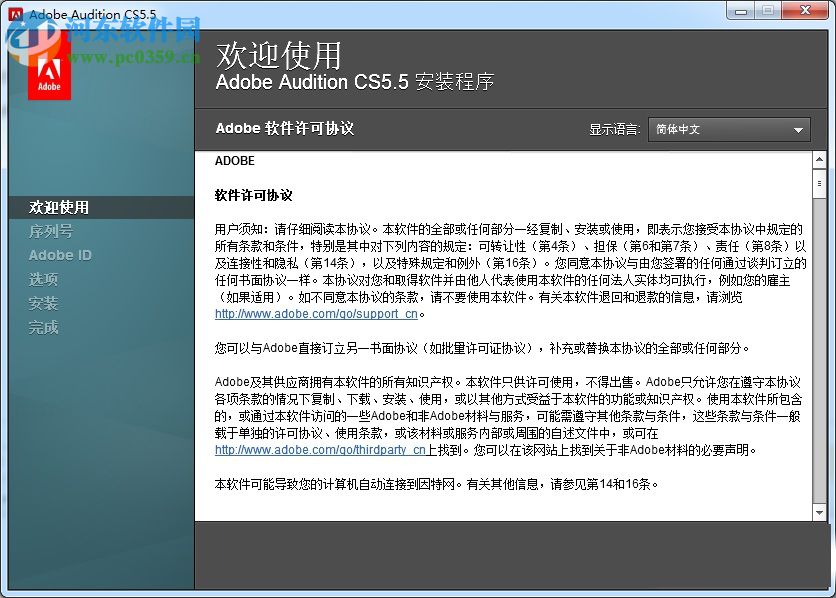Select the 完成 step in the sidebar
The image size is (836, 598).
[44, 327]
